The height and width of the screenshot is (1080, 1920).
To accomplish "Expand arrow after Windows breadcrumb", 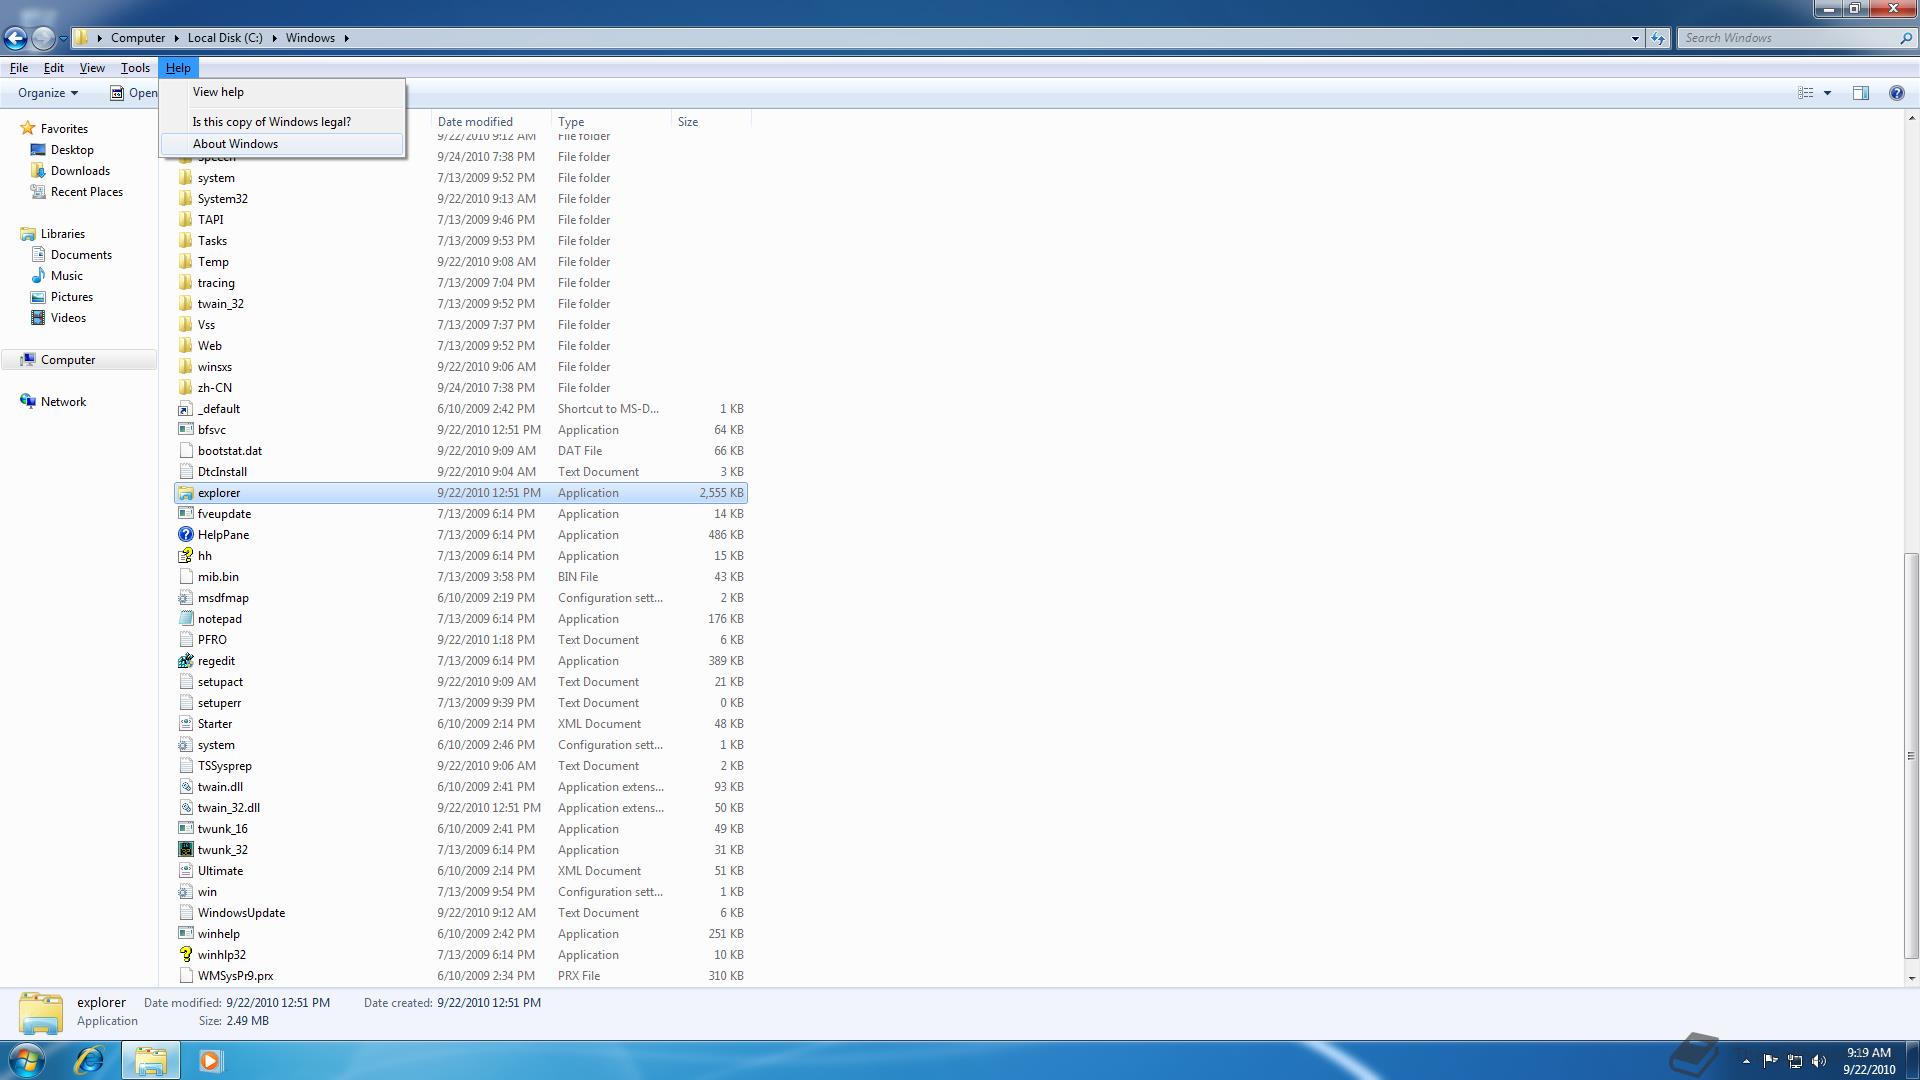I will (x=347, y=38).
